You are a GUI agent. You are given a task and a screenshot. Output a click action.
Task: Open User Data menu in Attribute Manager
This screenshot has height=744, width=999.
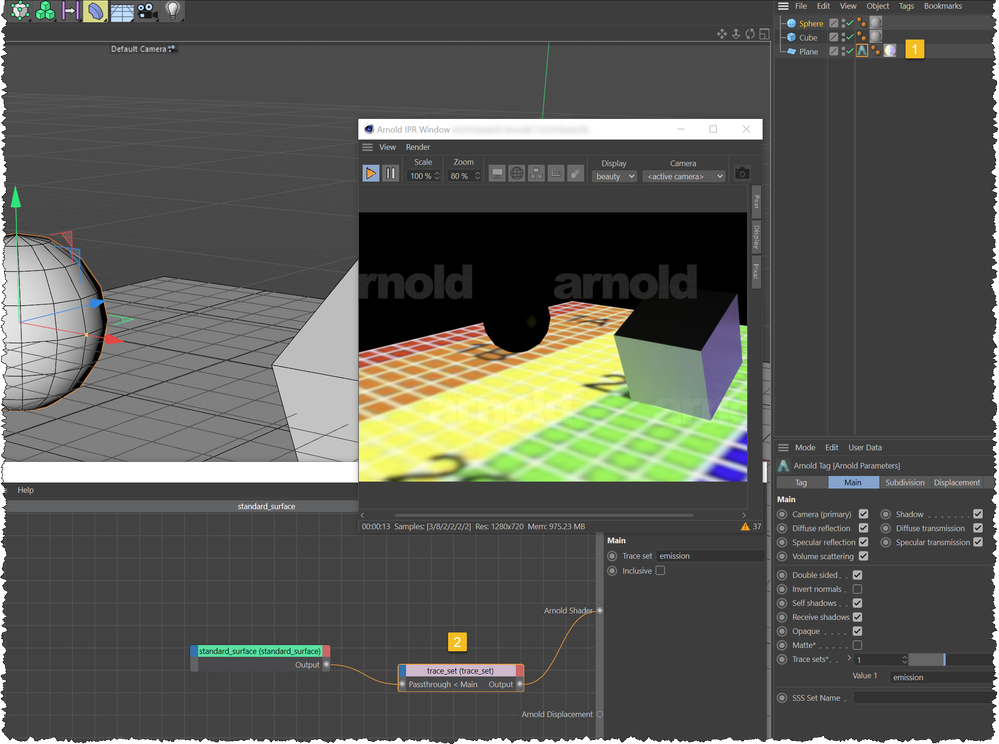pyautogui.click(x=865, y=447)
